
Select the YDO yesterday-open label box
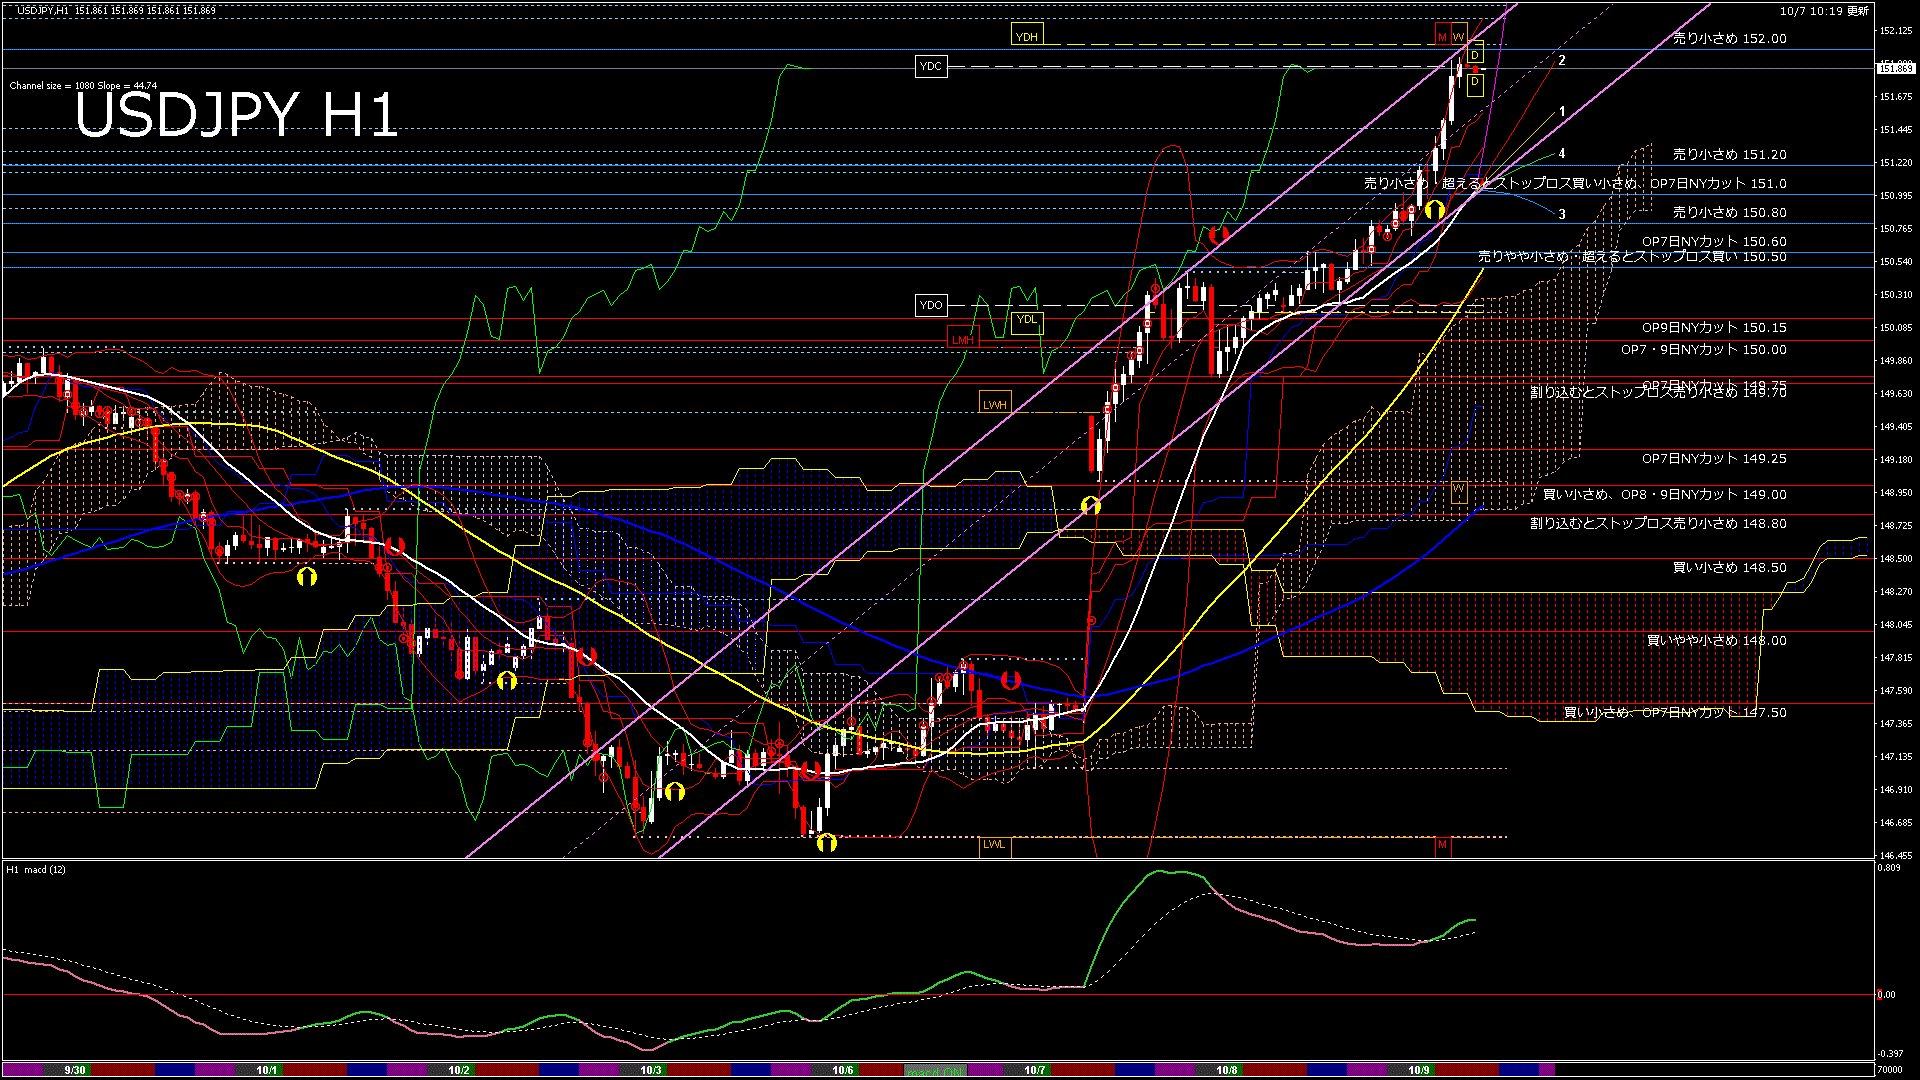pos(930,305)
